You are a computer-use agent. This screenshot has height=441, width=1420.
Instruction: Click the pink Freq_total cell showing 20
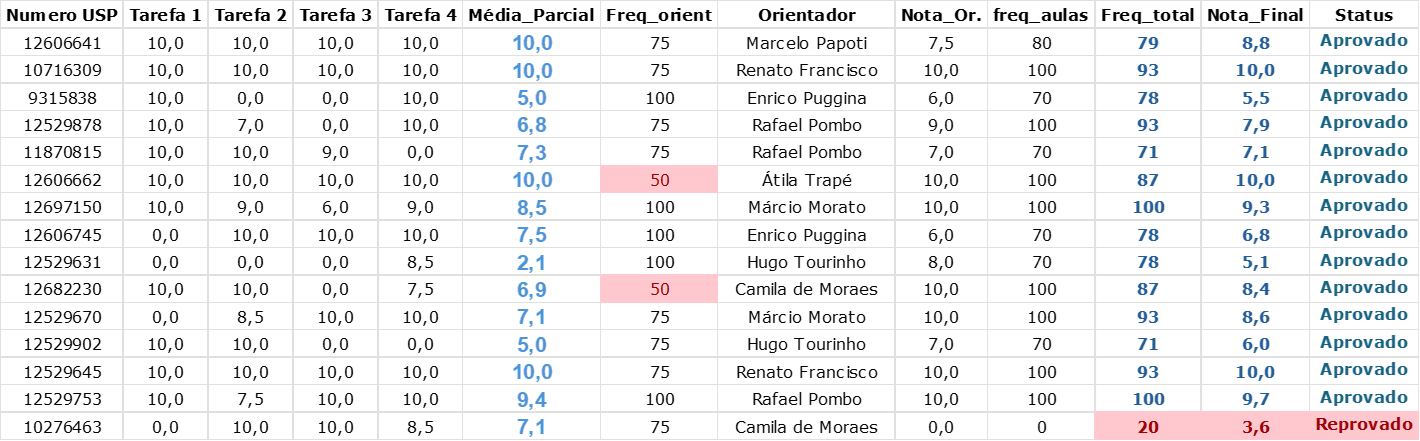pyautogui.click(x=1147, y=427)
